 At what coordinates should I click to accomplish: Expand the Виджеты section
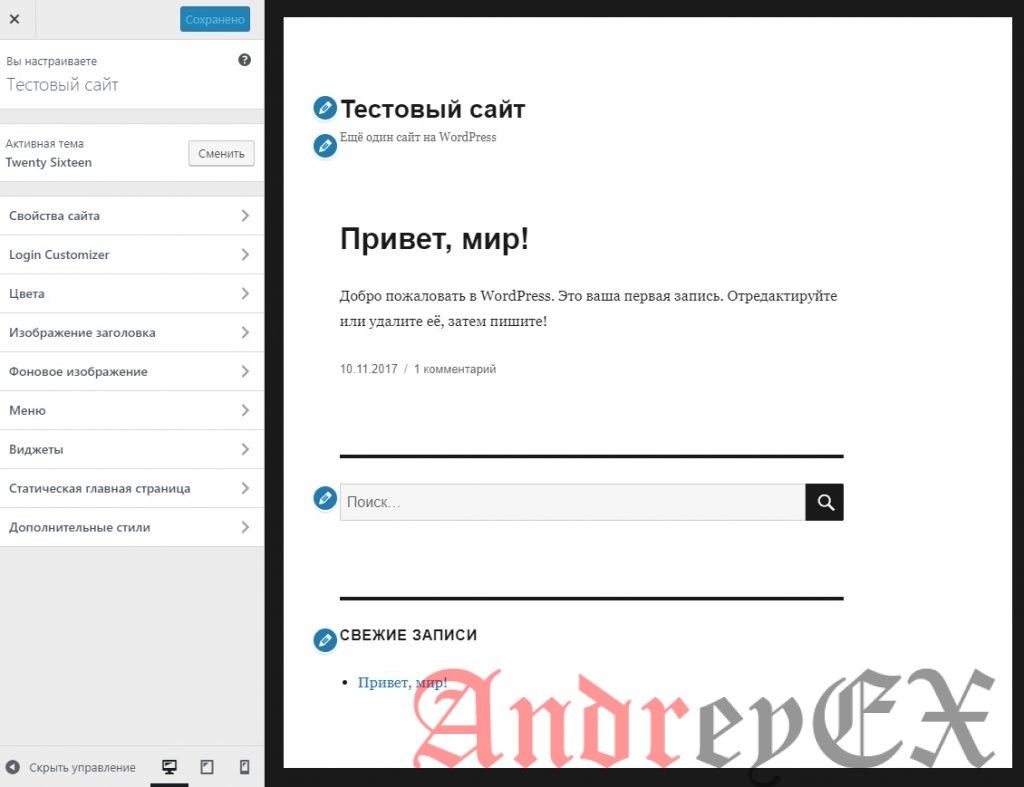tap(130, 449)
